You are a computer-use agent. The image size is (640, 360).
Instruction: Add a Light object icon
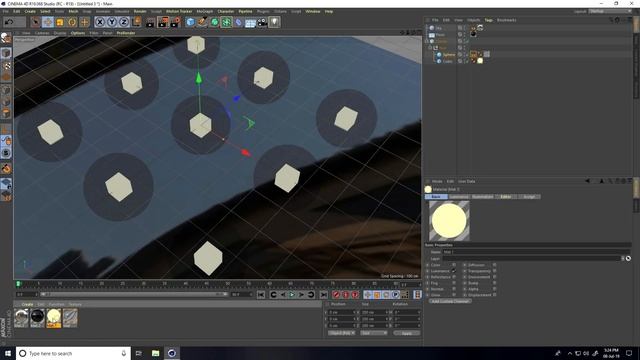274,22
